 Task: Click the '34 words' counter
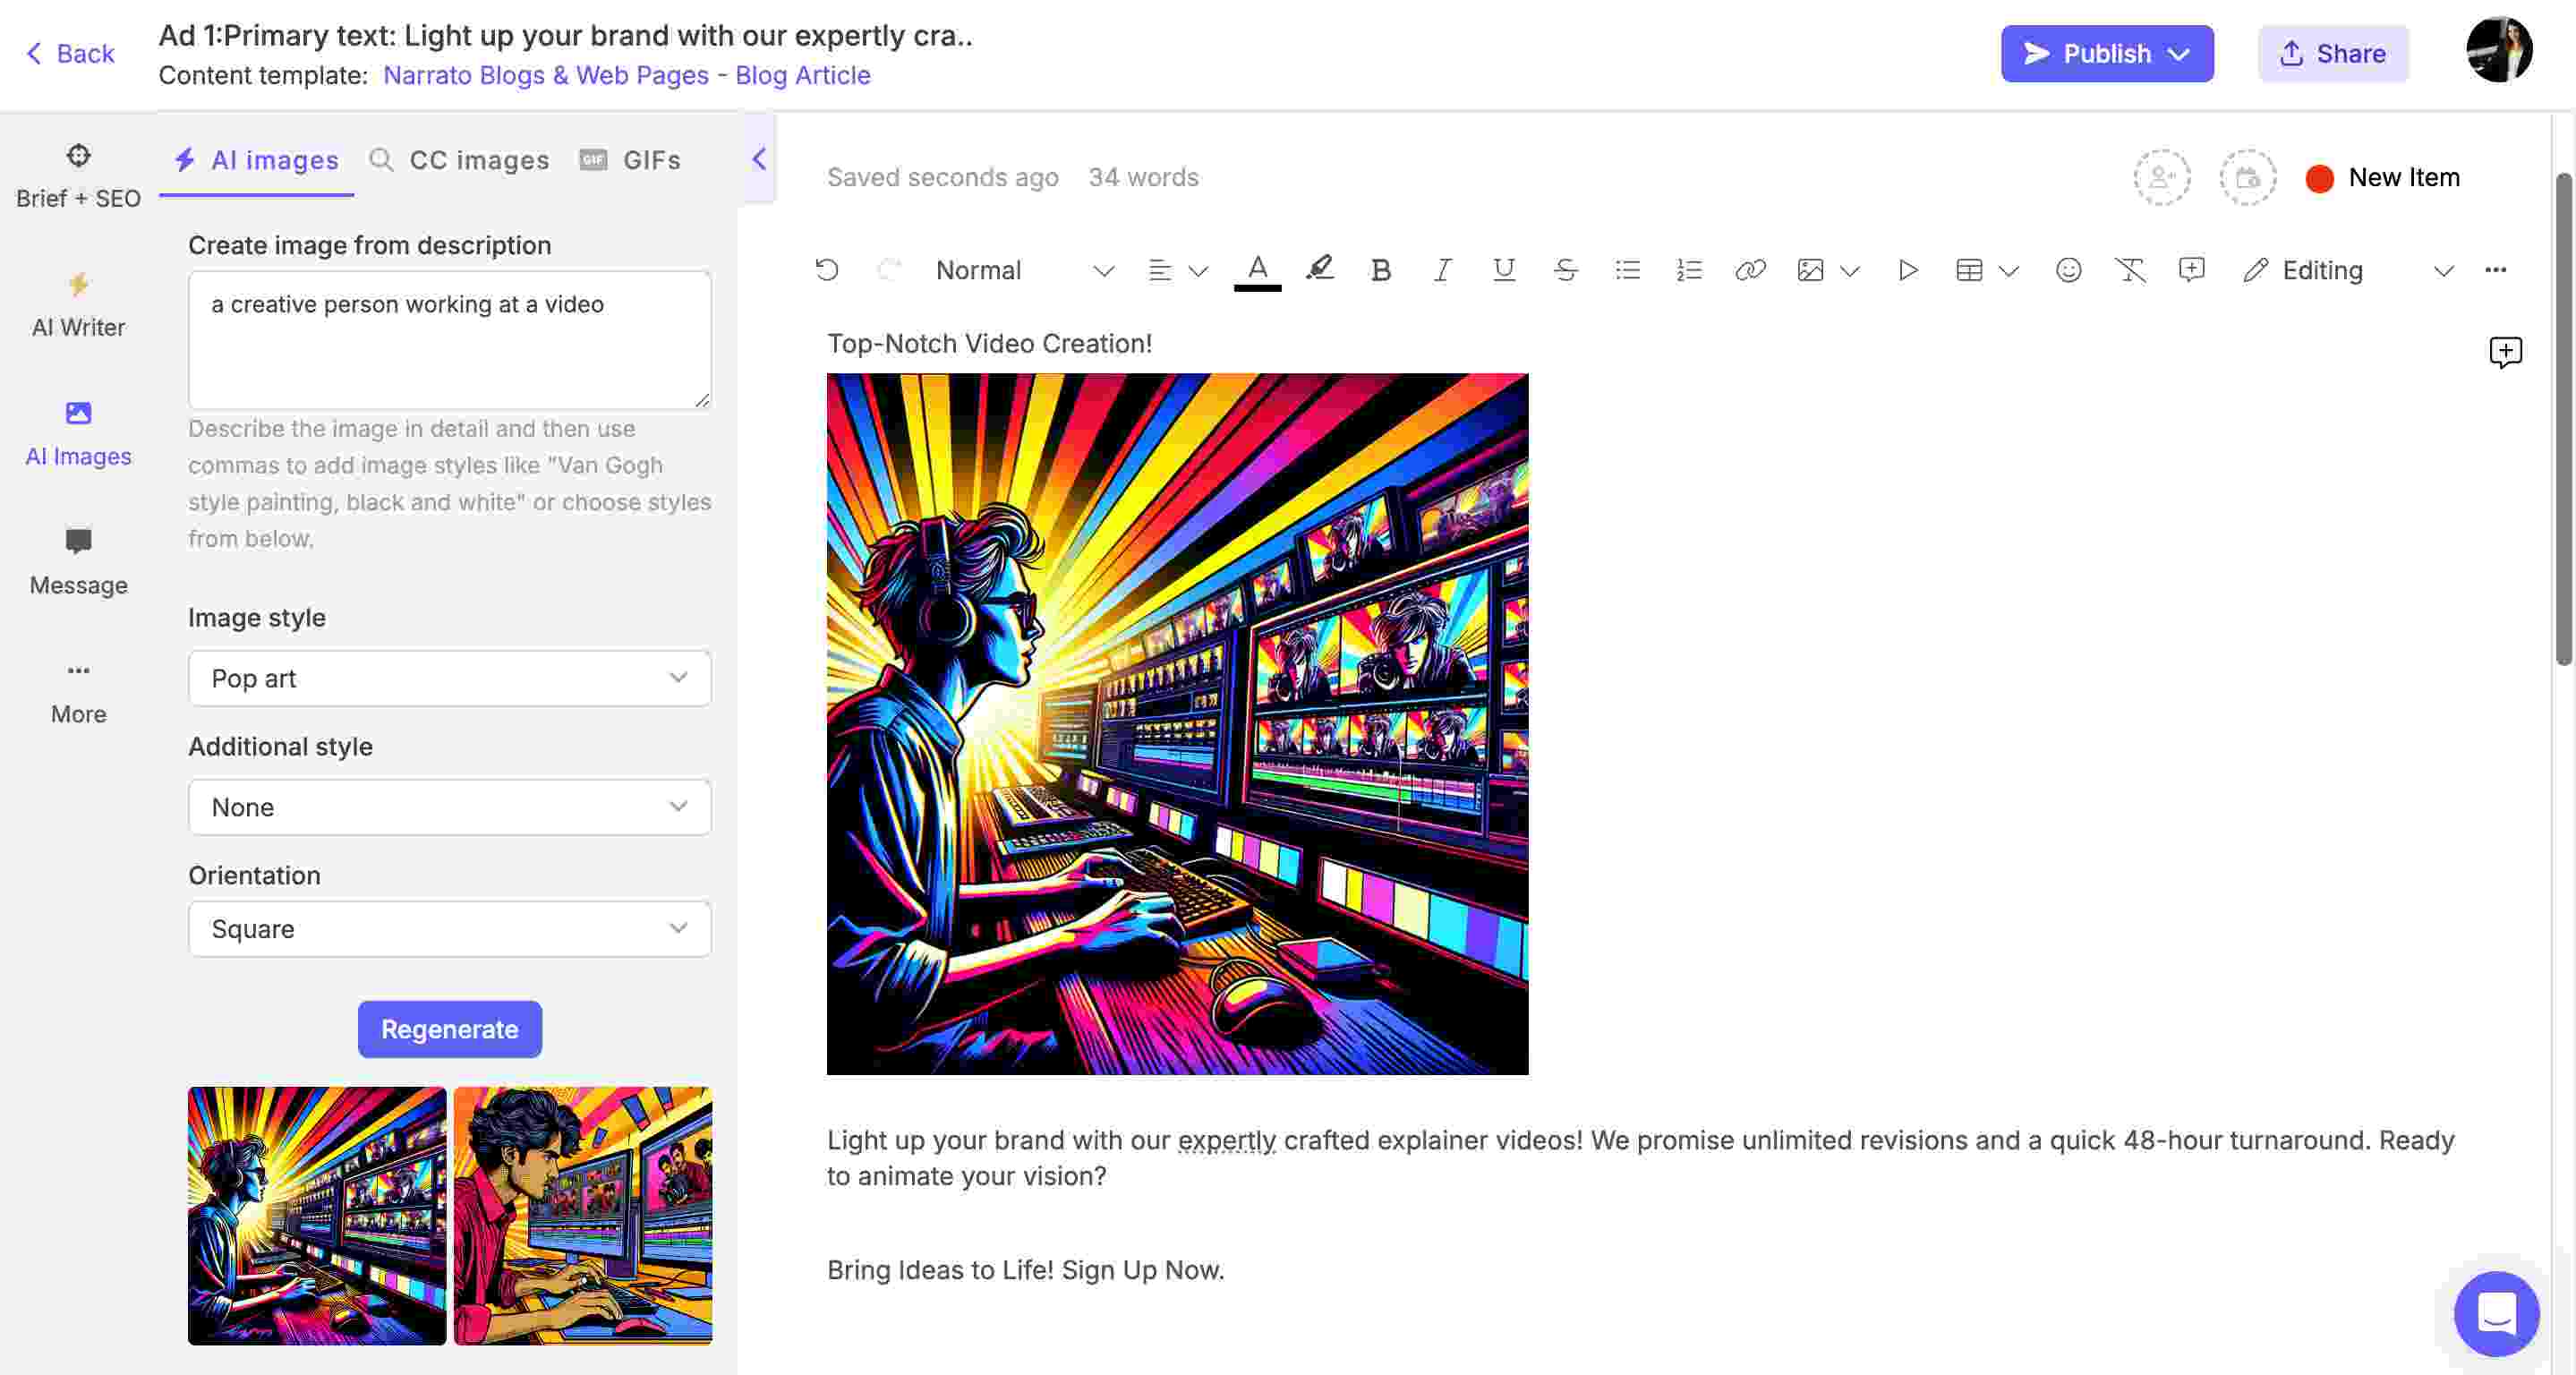[1143, 177]
